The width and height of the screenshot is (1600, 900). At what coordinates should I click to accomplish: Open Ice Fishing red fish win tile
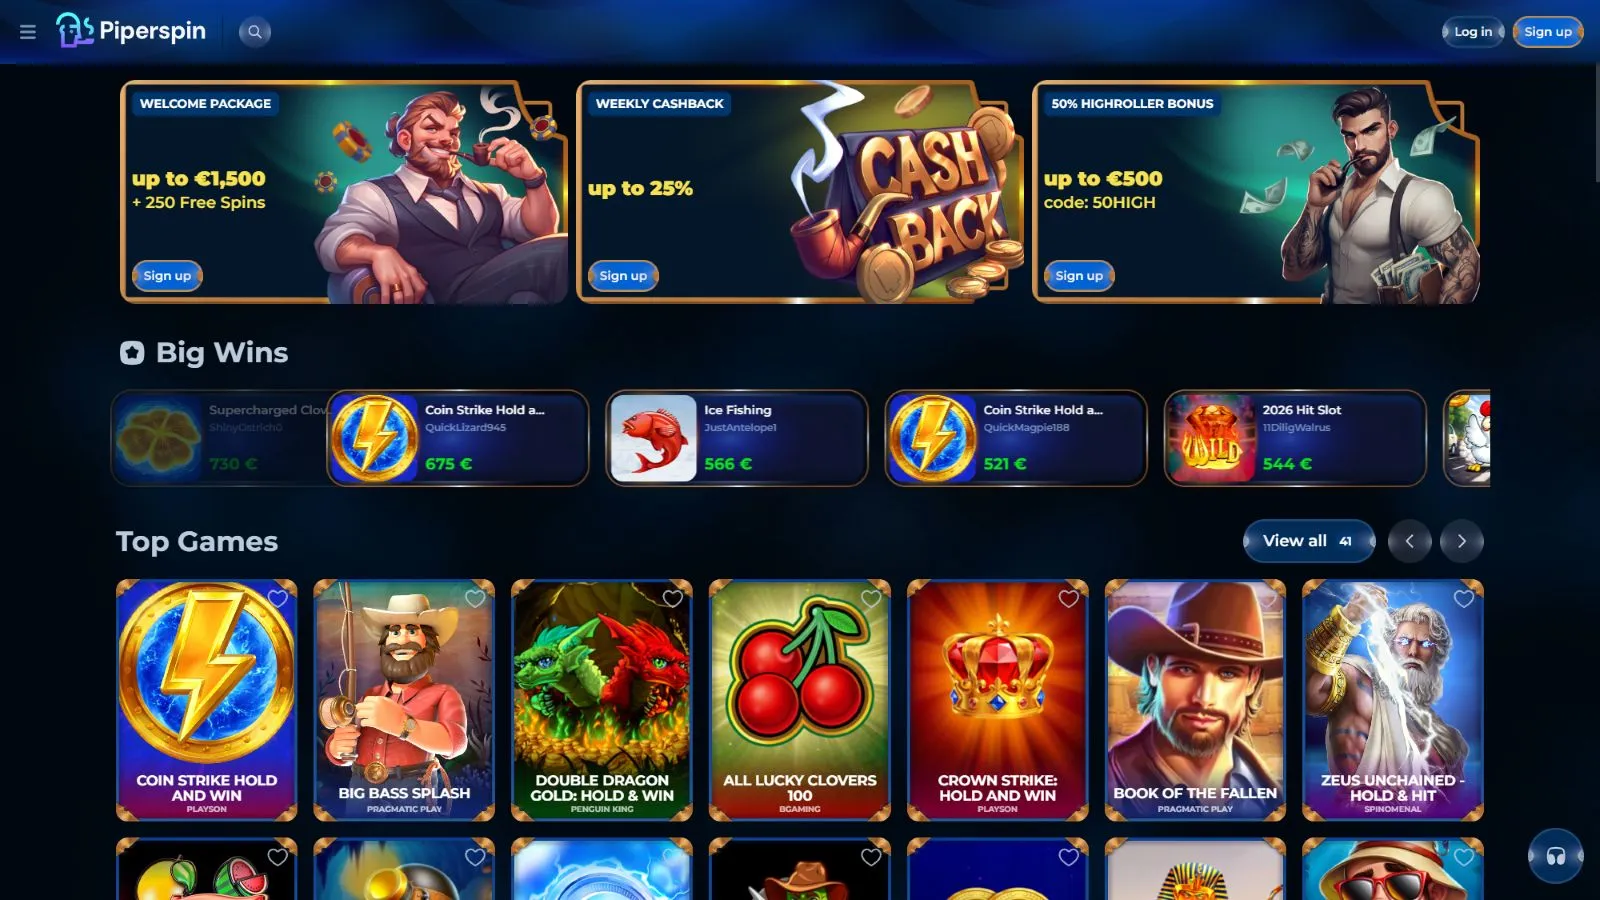click(x=737, y=438)
